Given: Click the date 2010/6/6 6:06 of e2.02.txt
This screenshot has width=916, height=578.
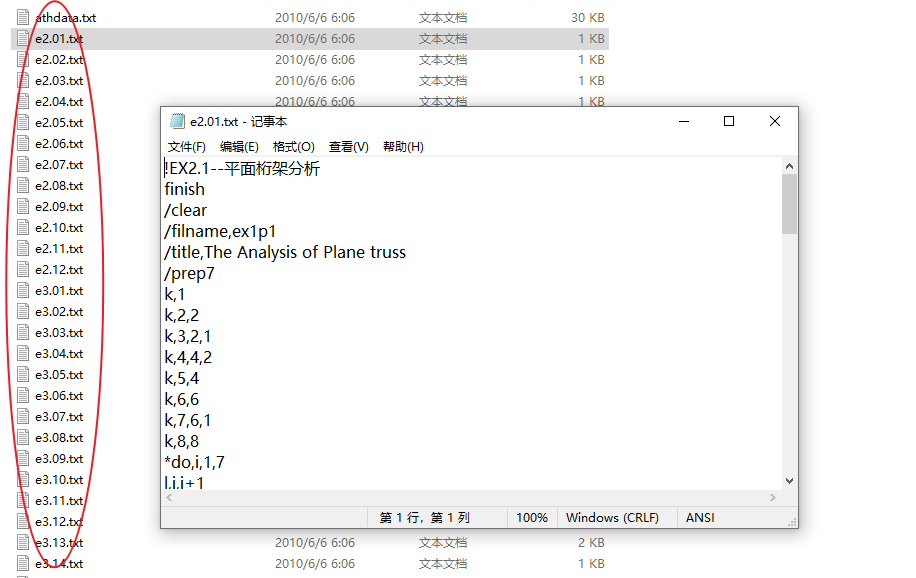Looking at the screenshot, I should coord(315,60).
